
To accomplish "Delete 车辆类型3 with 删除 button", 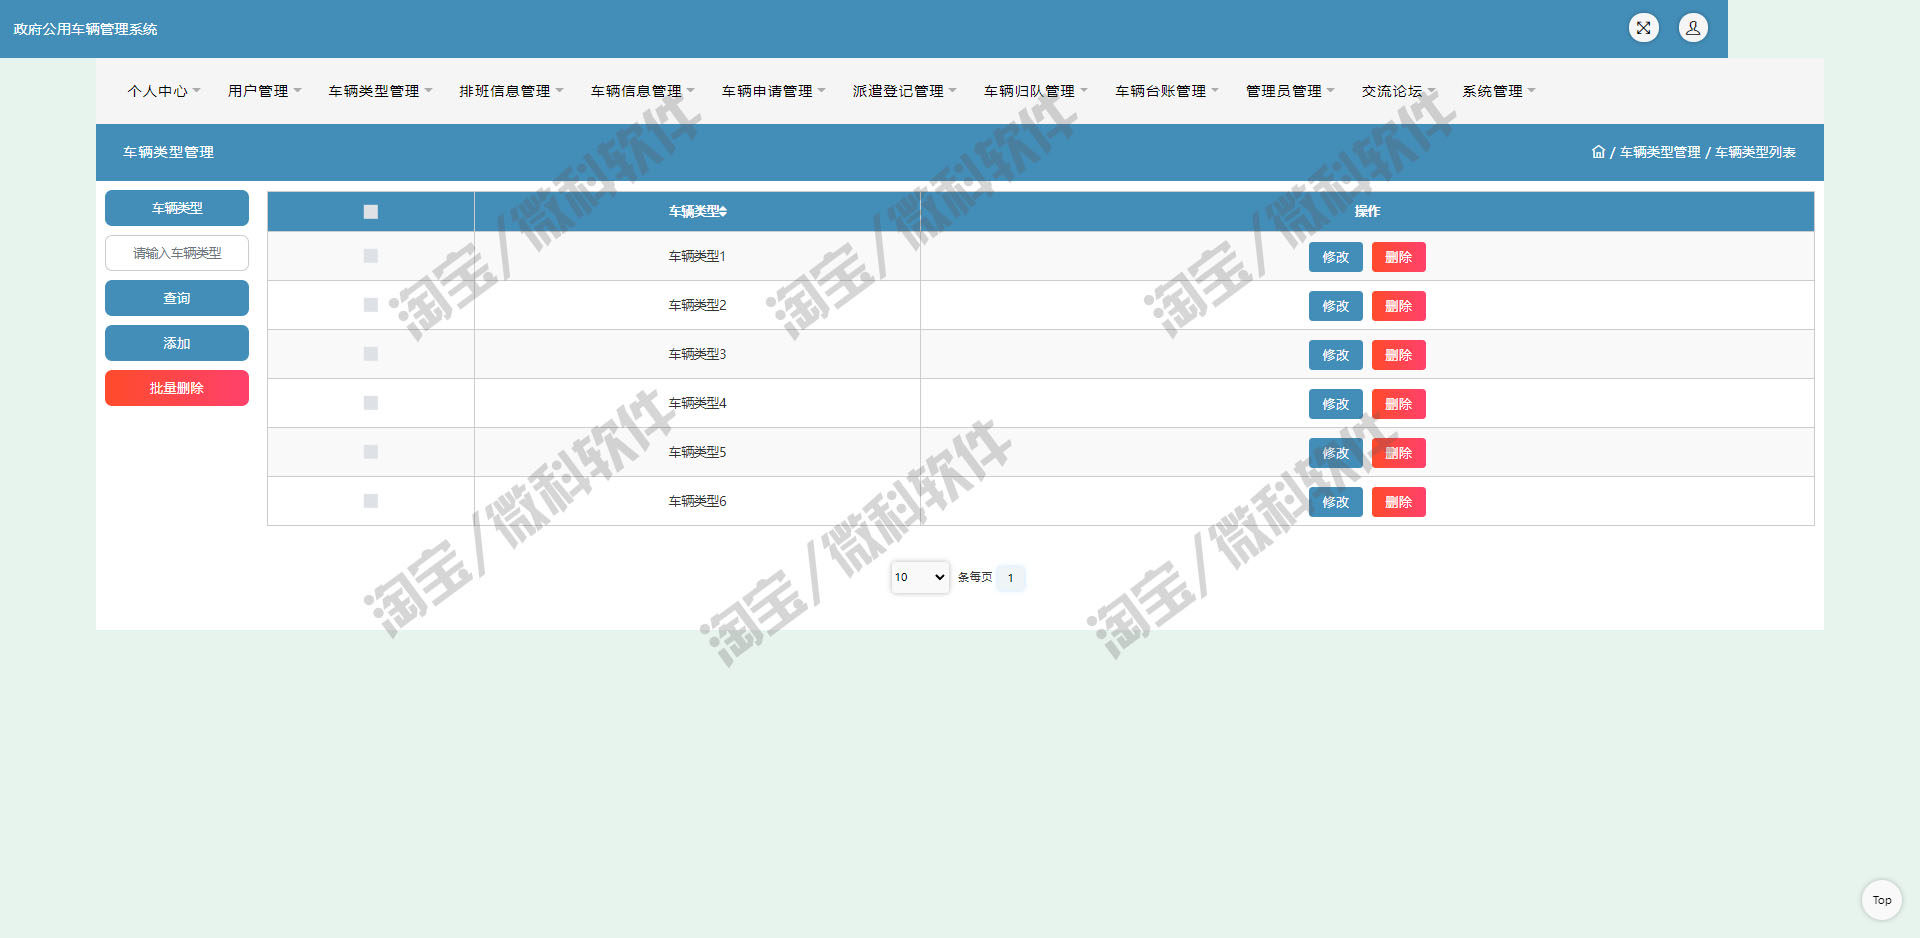I will [1398, 355].
